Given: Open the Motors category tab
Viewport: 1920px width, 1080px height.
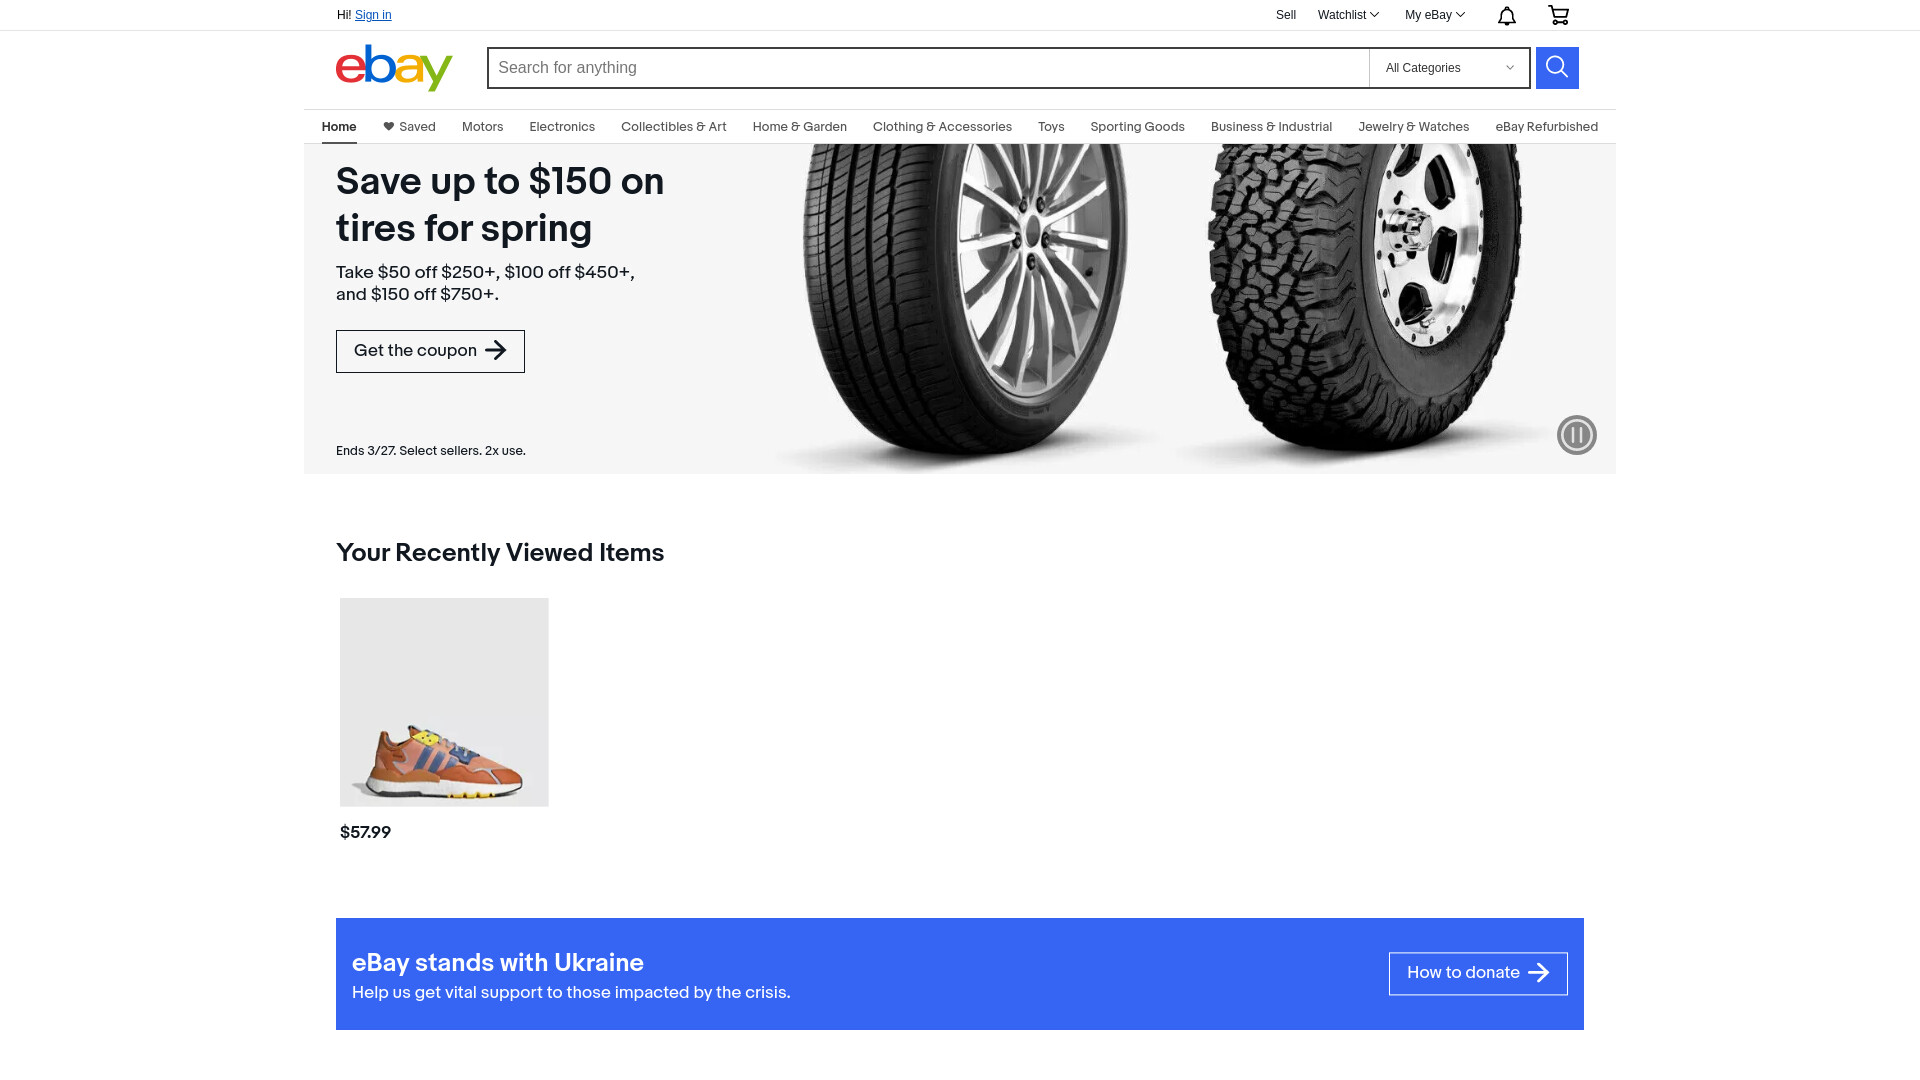Looking at the screenshot, I should [x=482, y=127].
